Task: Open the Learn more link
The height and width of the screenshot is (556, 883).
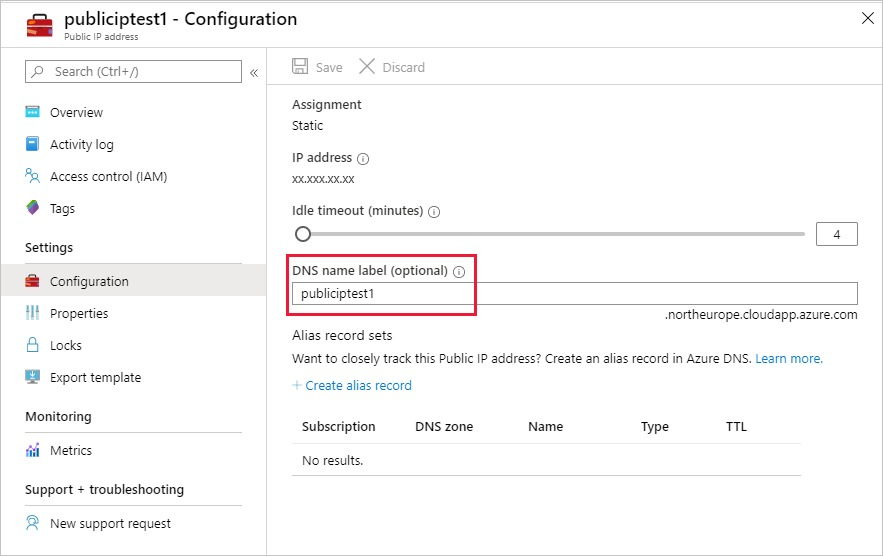Action: [x=789, y=358]
